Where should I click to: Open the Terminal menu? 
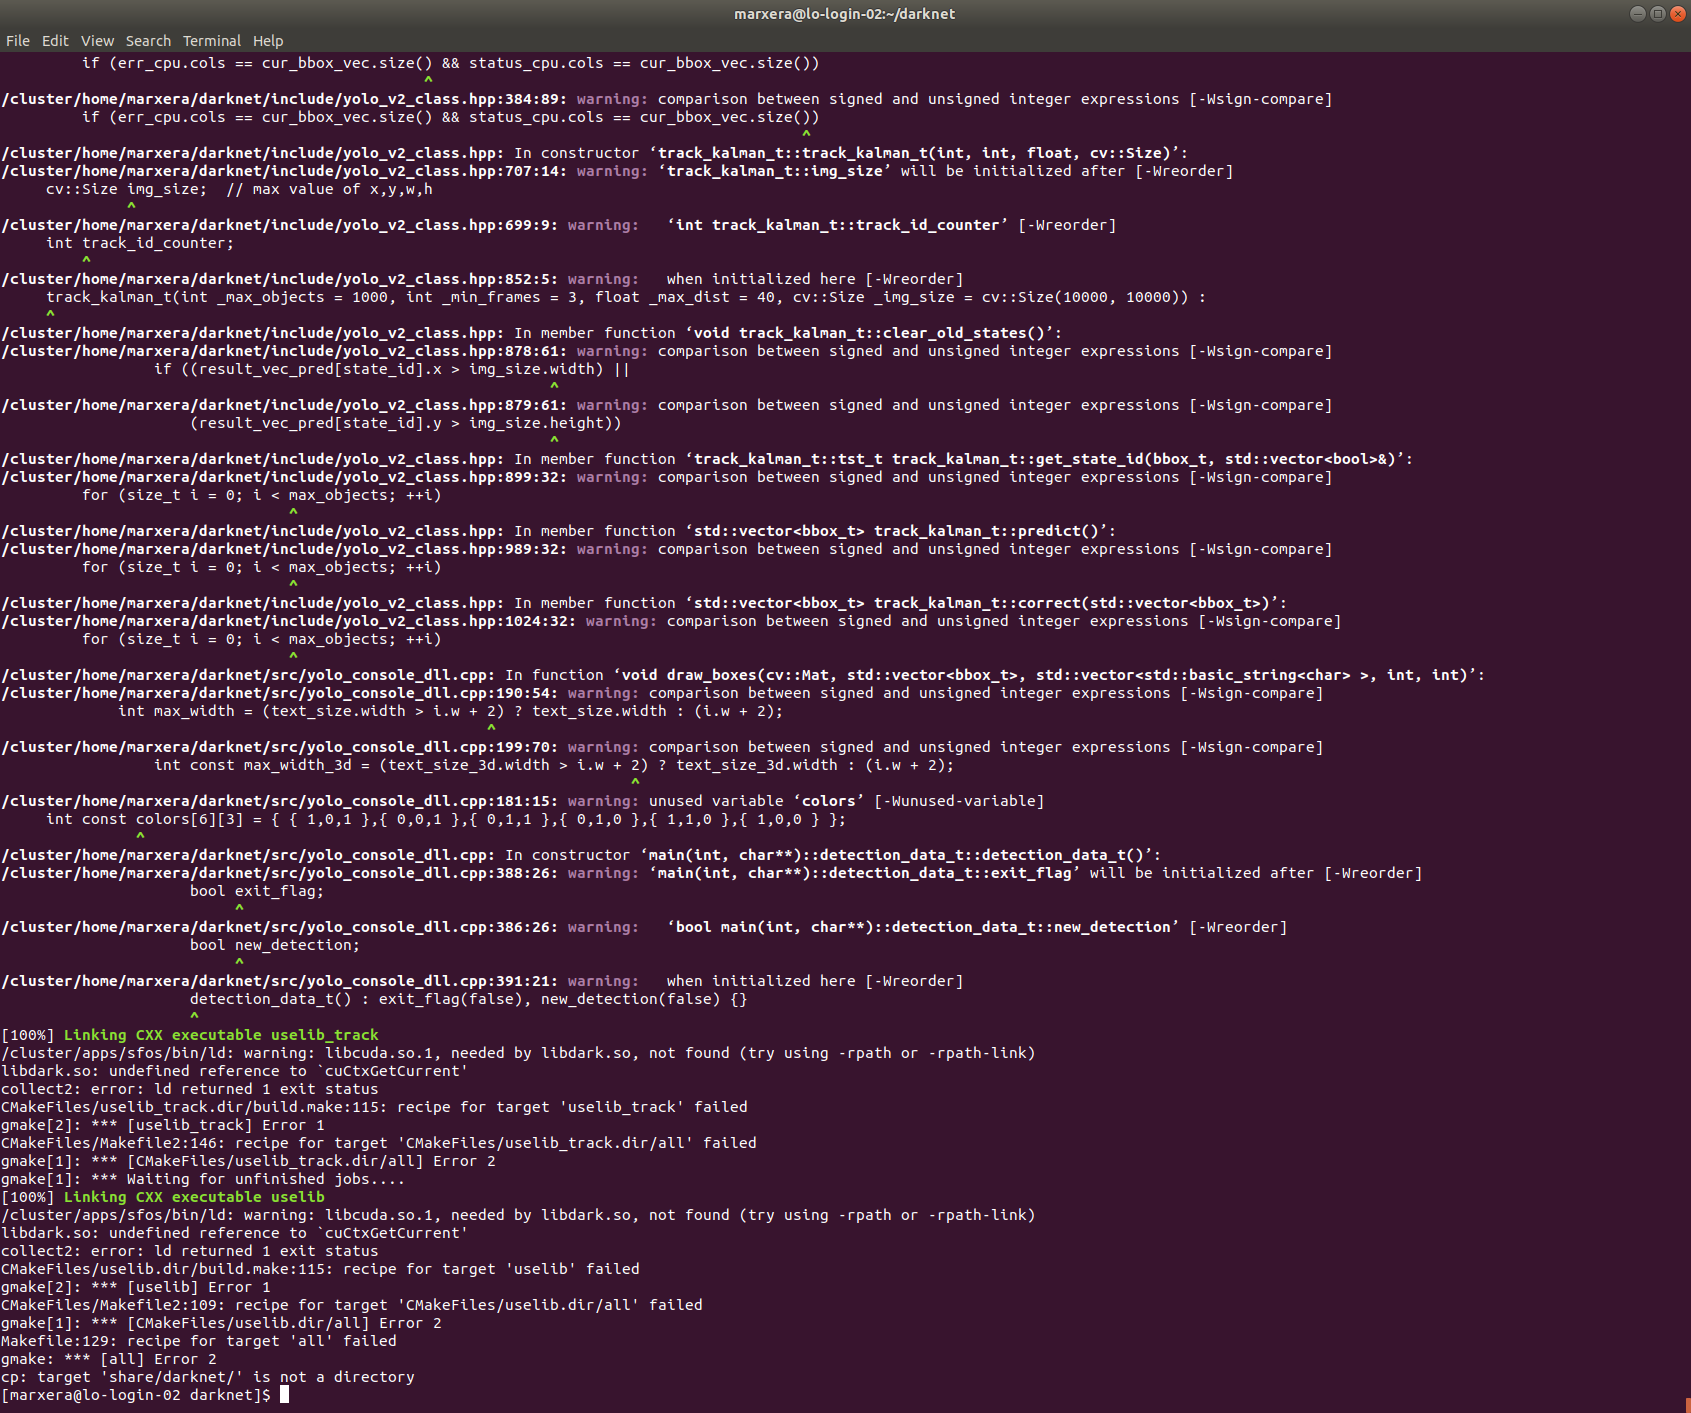coord(211,41)
